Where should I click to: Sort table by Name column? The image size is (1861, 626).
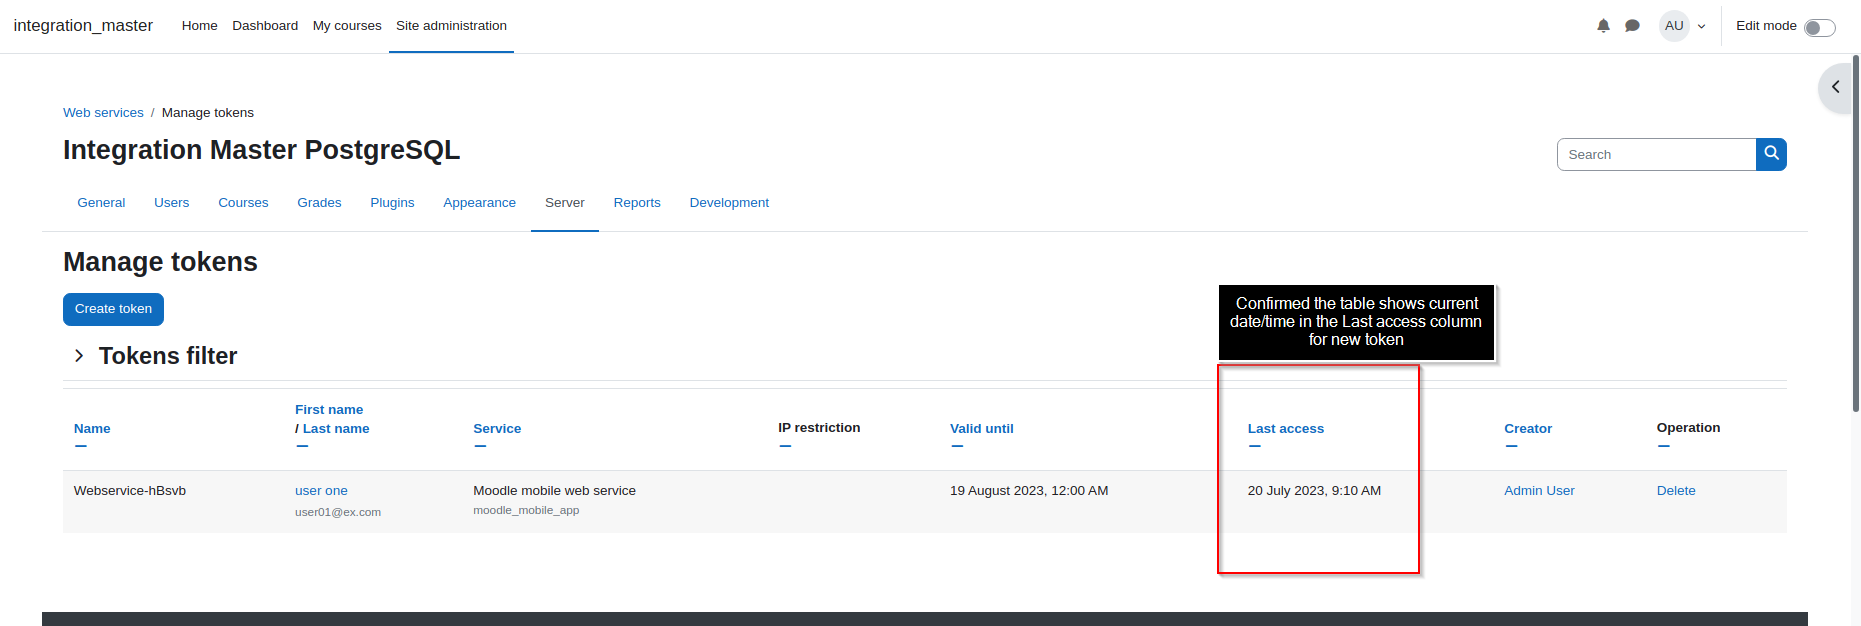[92, 429]
